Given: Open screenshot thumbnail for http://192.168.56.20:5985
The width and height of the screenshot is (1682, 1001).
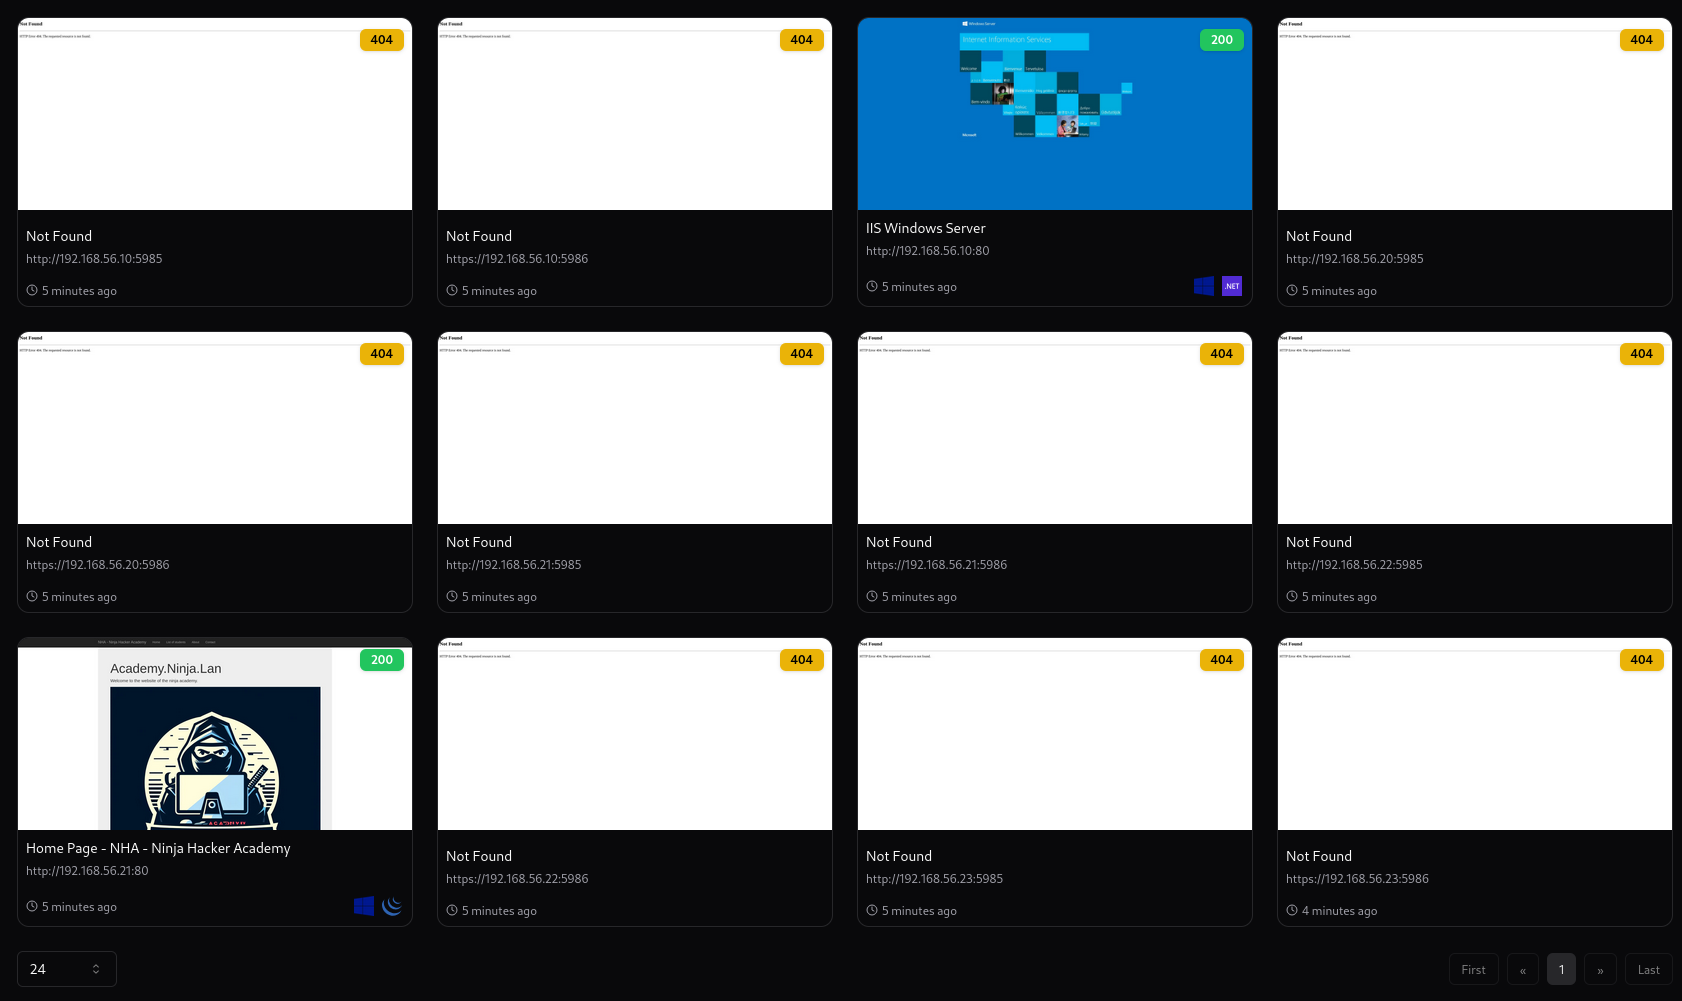Looking at the screenshot, I should coord(1475,114).
